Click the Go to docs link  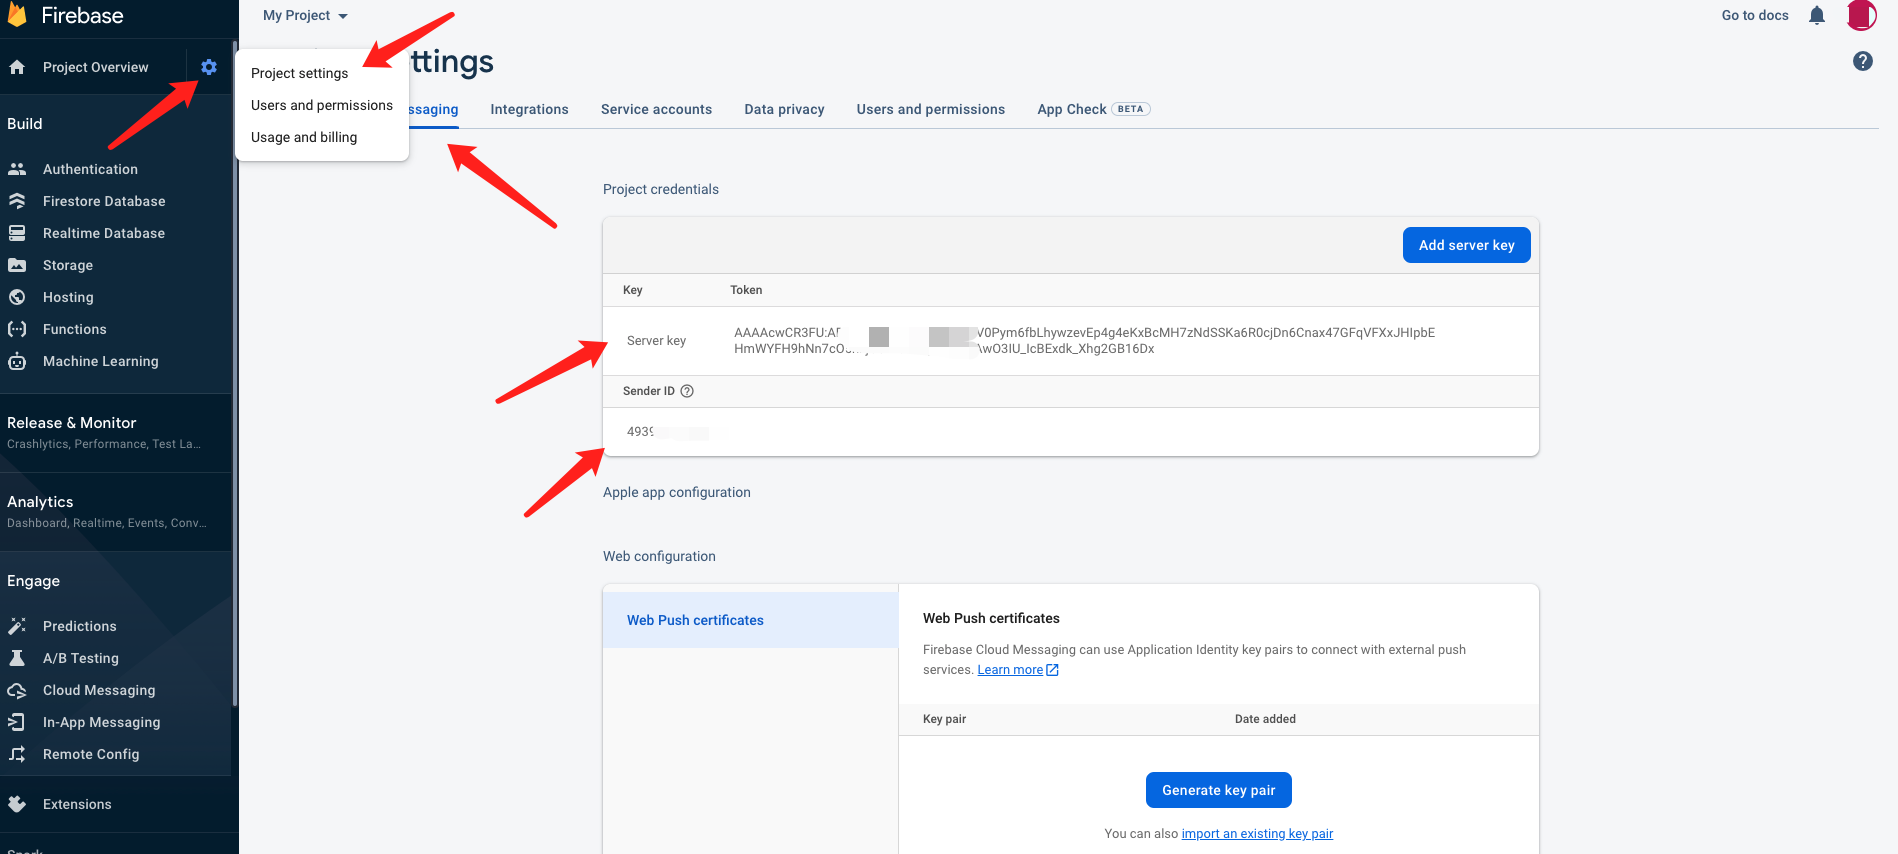click(x=1755, y=15)
